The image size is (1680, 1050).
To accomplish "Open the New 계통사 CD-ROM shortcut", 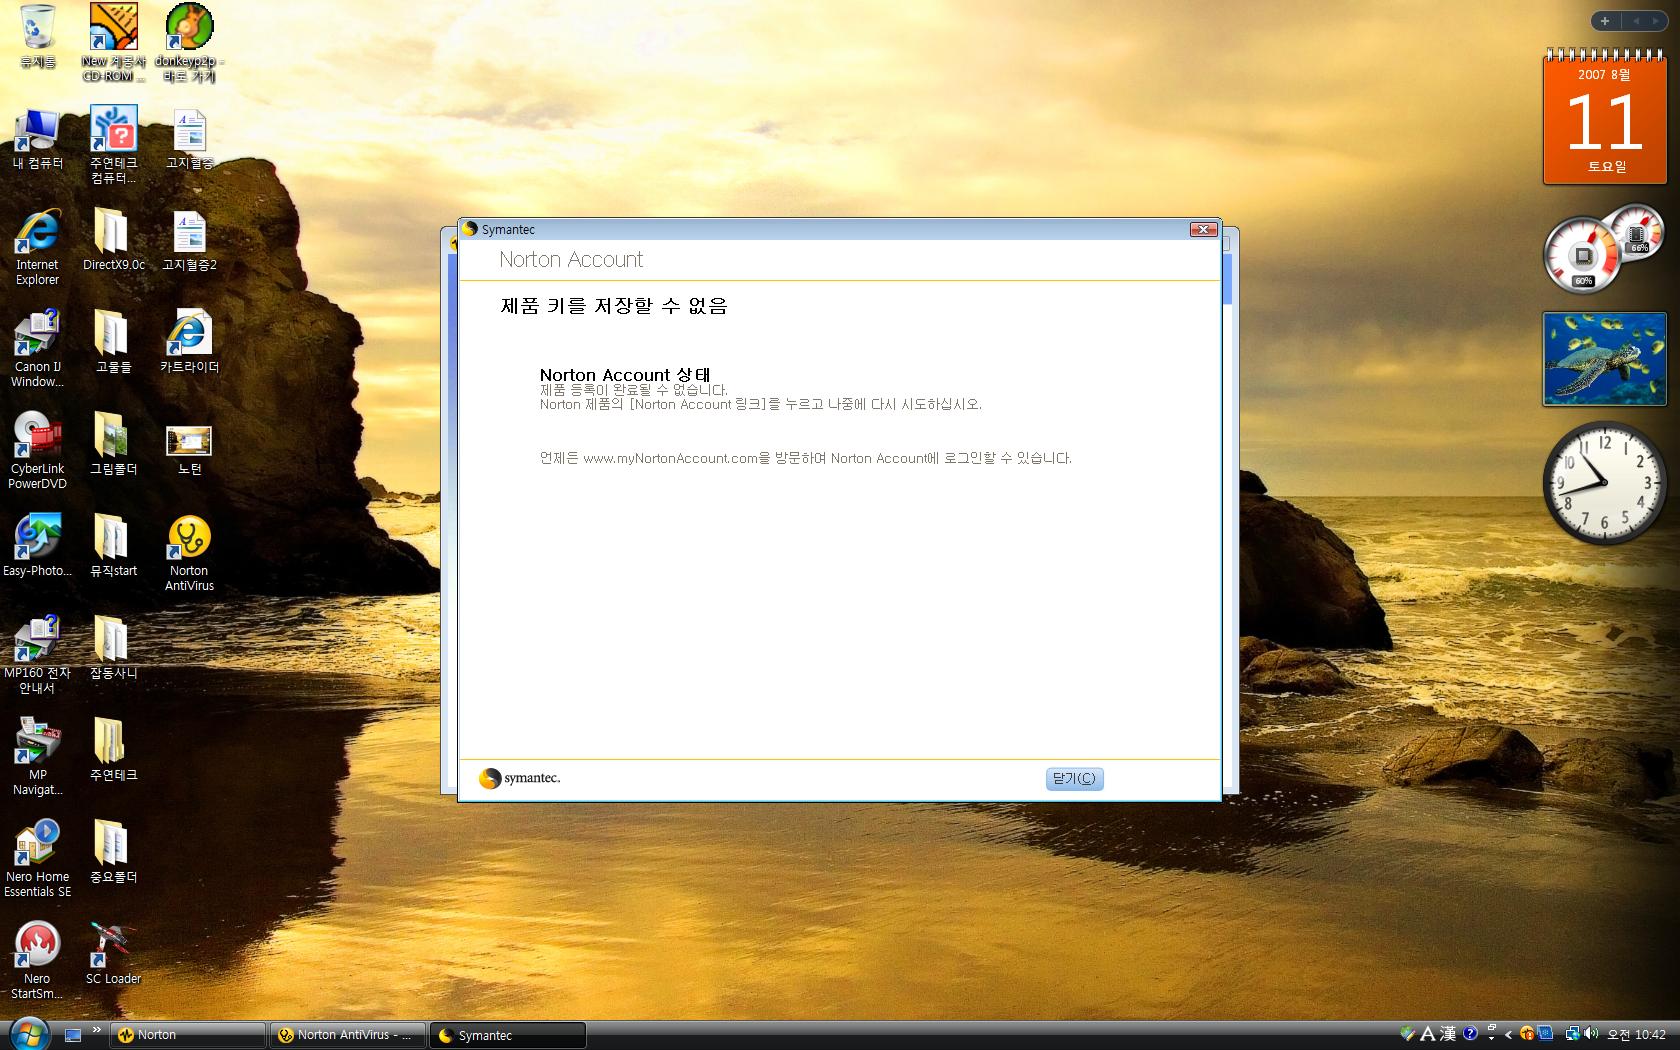I will 114,41.
